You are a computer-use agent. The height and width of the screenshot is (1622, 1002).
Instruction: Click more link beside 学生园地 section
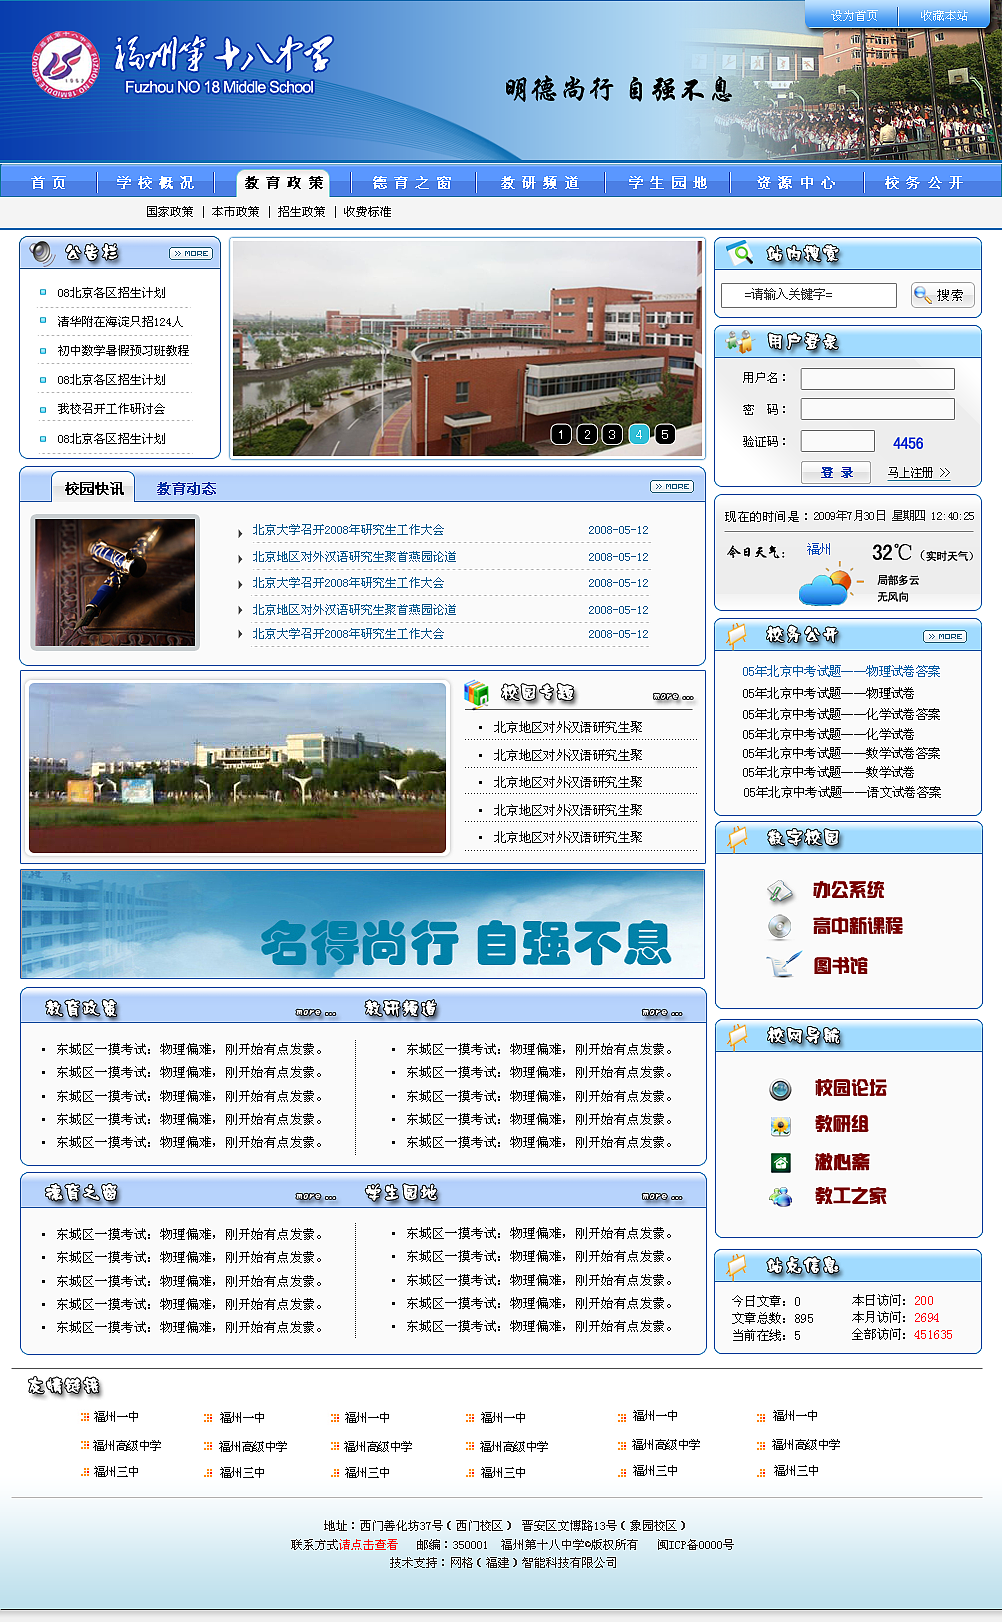pos(662,1195)
